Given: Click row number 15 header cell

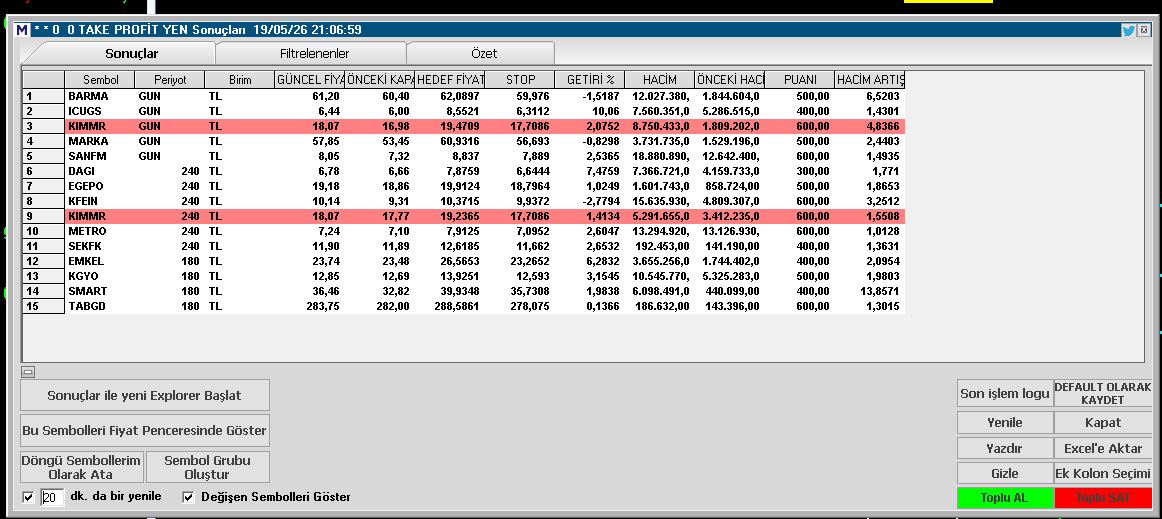Looking at the screenshot, I should coord(44,306).
